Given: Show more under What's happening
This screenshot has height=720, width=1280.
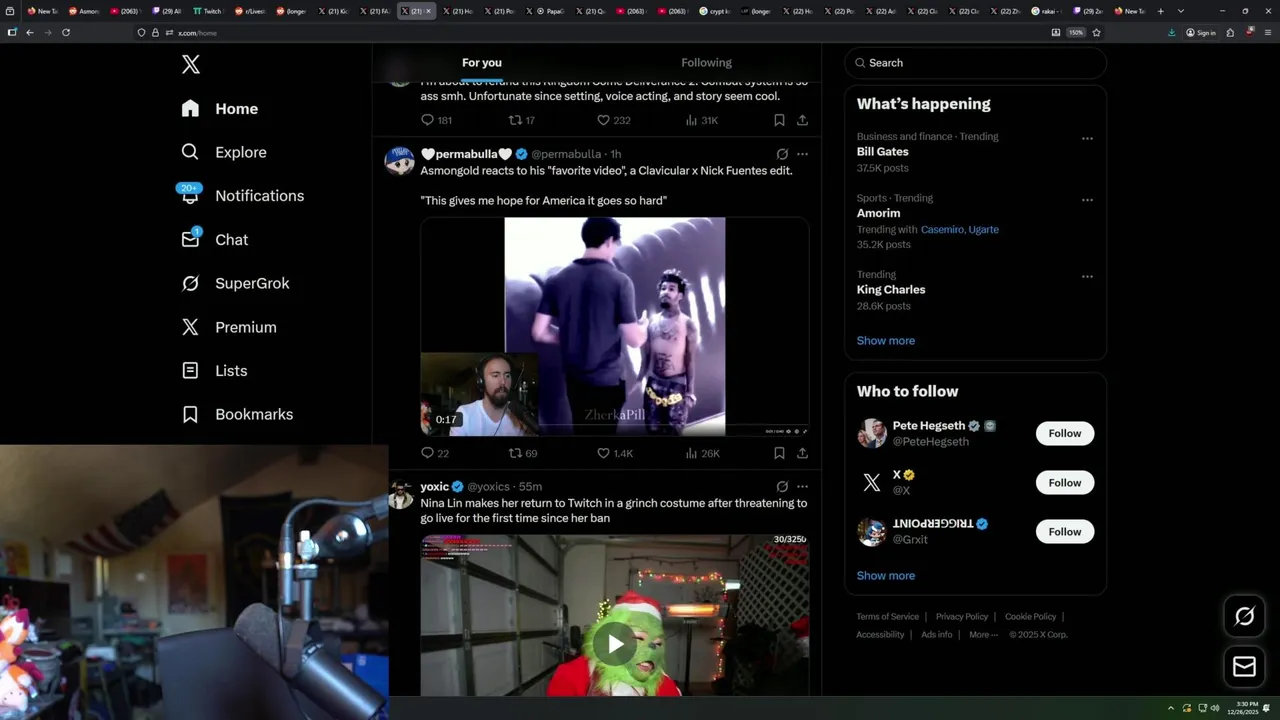Looking at the screenshot, I should 886,341.
